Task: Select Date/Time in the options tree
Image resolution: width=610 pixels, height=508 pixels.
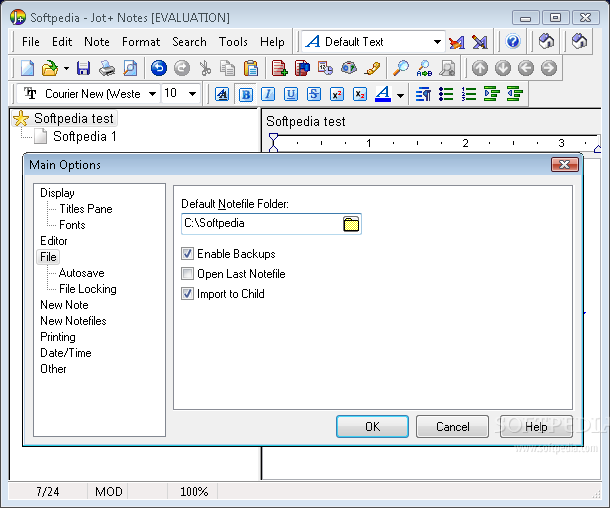Action: click(x=66, y=353)
